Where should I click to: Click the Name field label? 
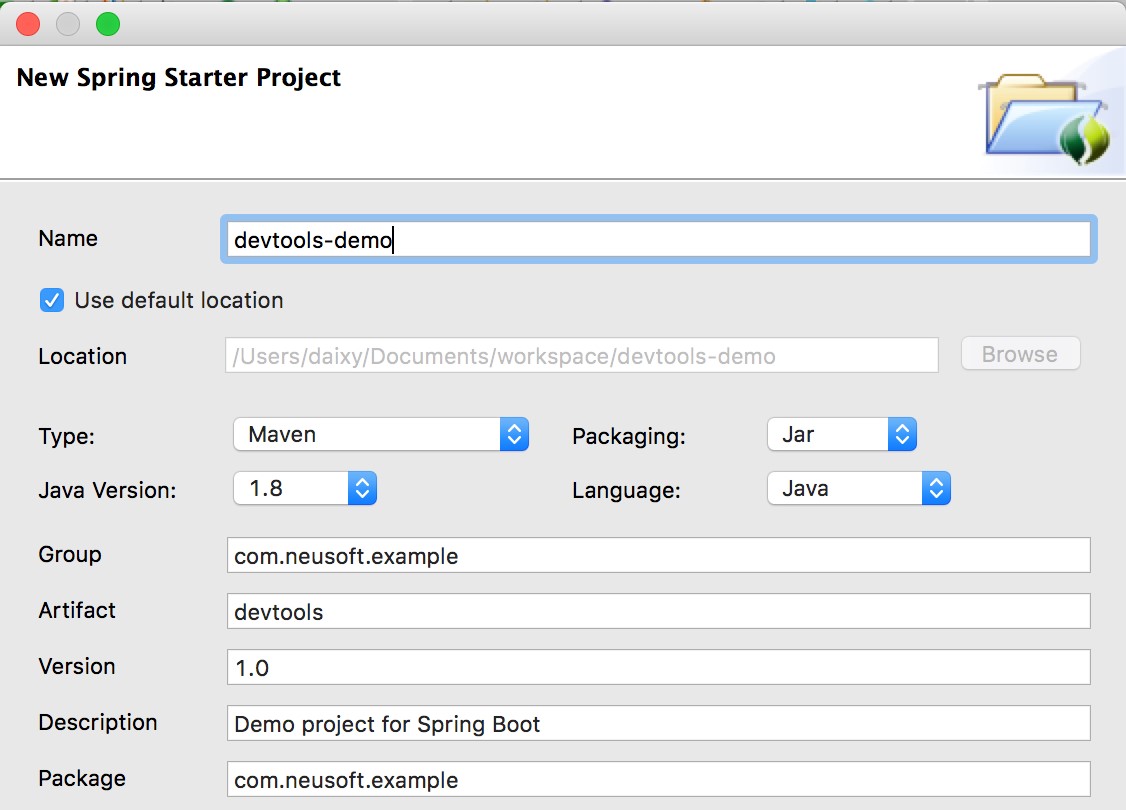click(68, 238)
